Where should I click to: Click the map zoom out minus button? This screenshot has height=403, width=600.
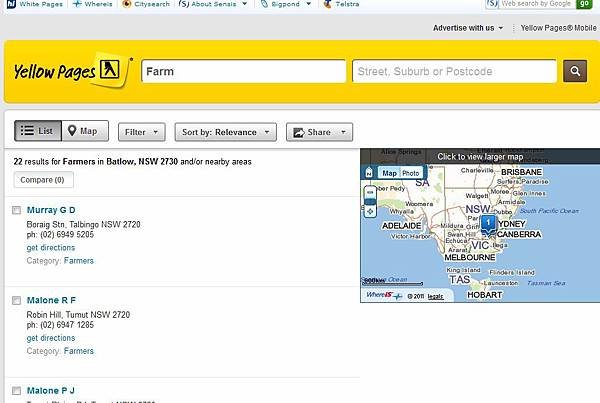(x=370, y=192)
